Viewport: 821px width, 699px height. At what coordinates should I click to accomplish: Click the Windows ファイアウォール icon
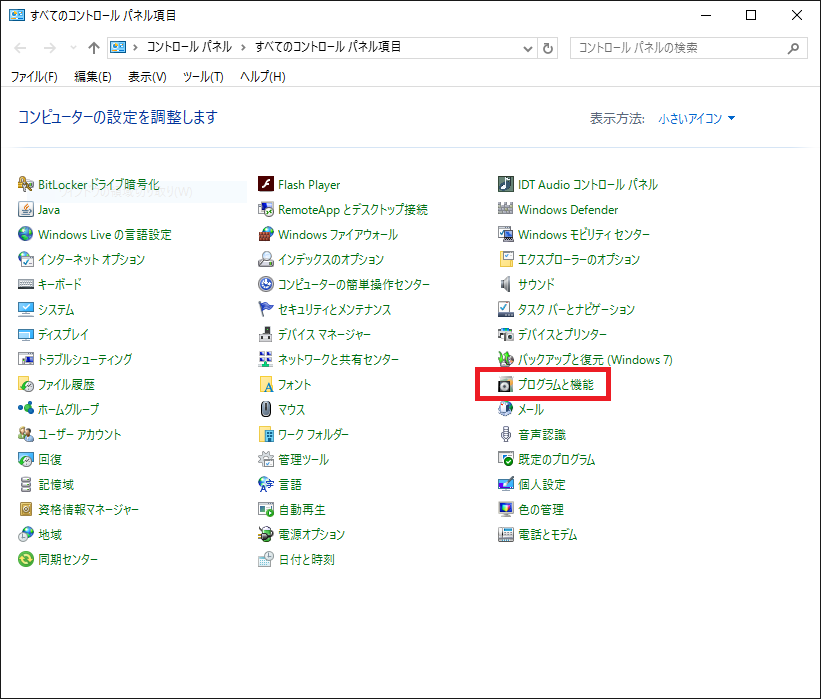coord(266,234)
